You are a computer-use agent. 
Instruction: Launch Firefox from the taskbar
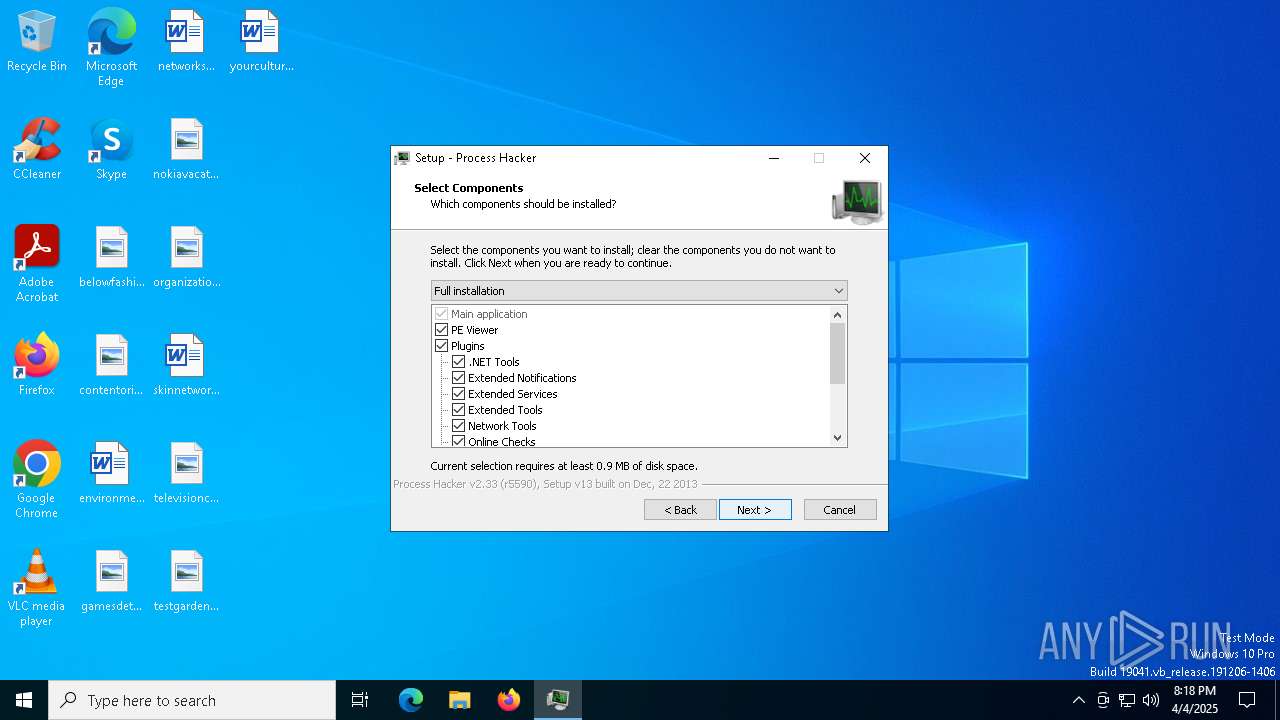[508, 700]
